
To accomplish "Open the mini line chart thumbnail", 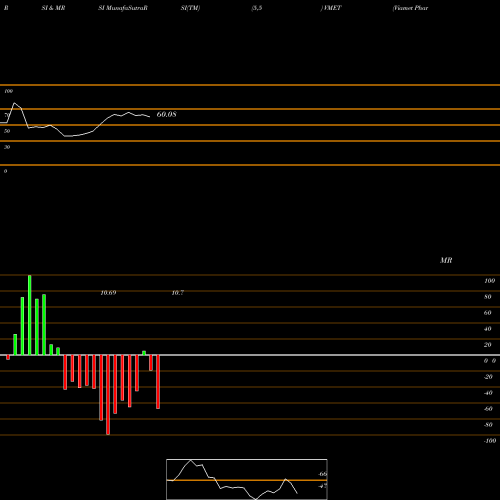I will 247,479.
